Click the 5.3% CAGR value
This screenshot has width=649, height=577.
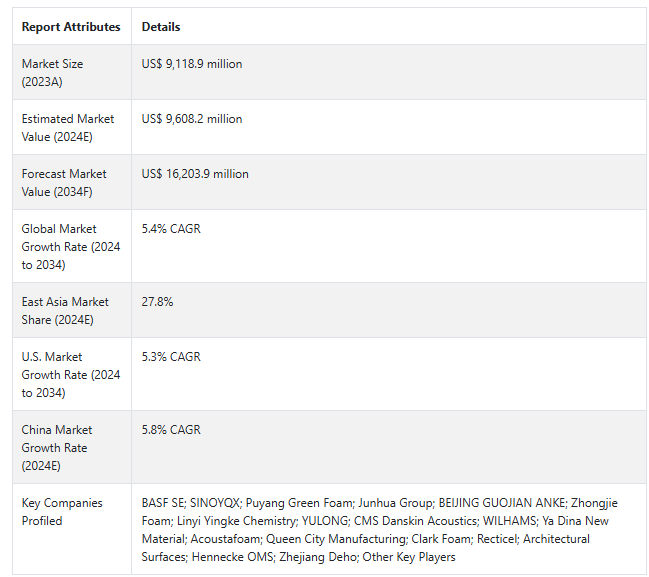pyautogui.click(x=171, y=357)
